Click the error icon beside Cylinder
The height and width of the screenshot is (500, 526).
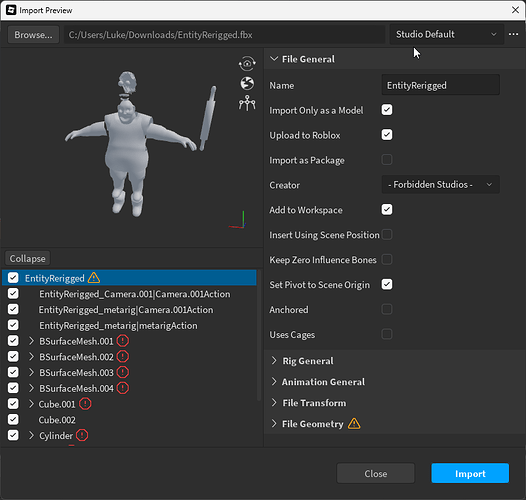(x=82, y=435)
